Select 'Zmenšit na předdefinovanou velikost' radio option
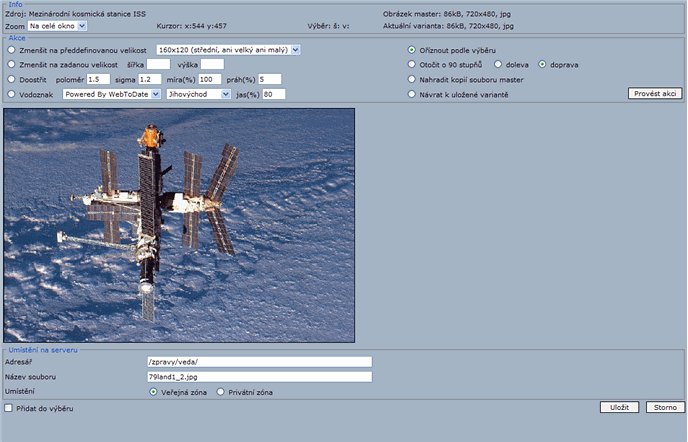The width and height of the screenshot is (688, 442). 11,49
